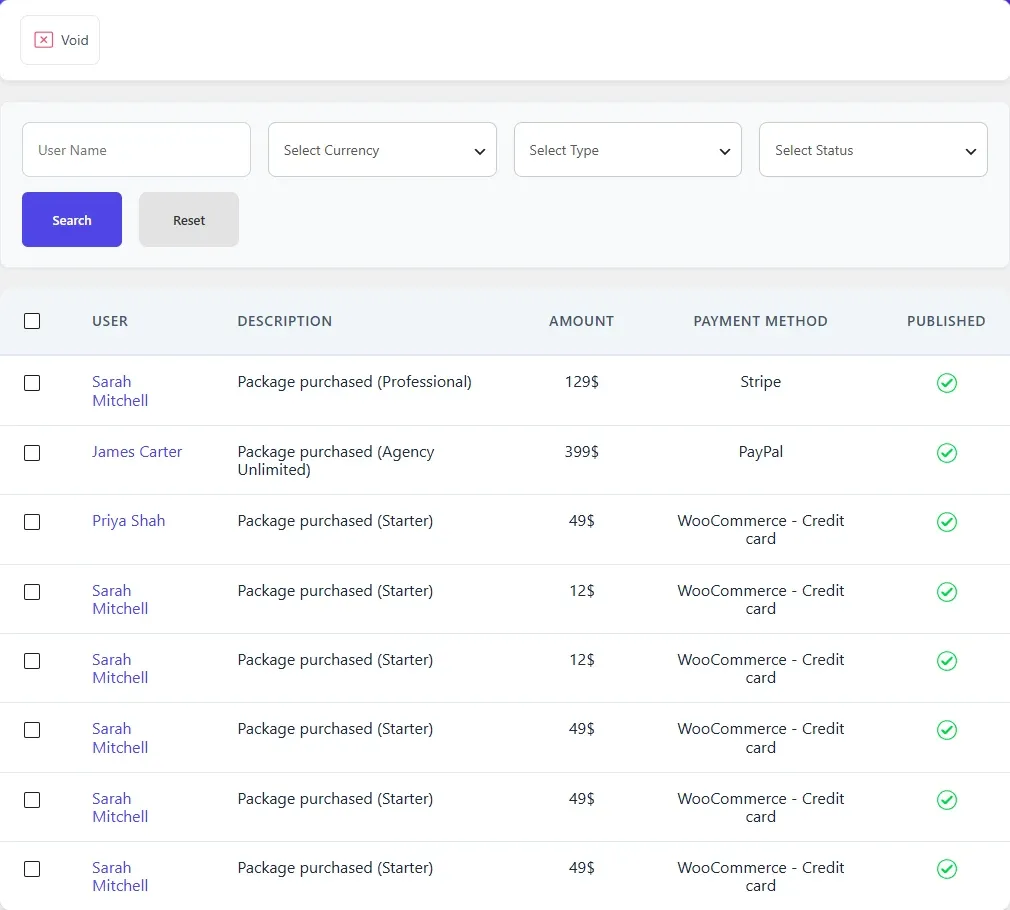The image size is (1010, 910).
Task: Focus the User Name search field
Action: point(136,149)
